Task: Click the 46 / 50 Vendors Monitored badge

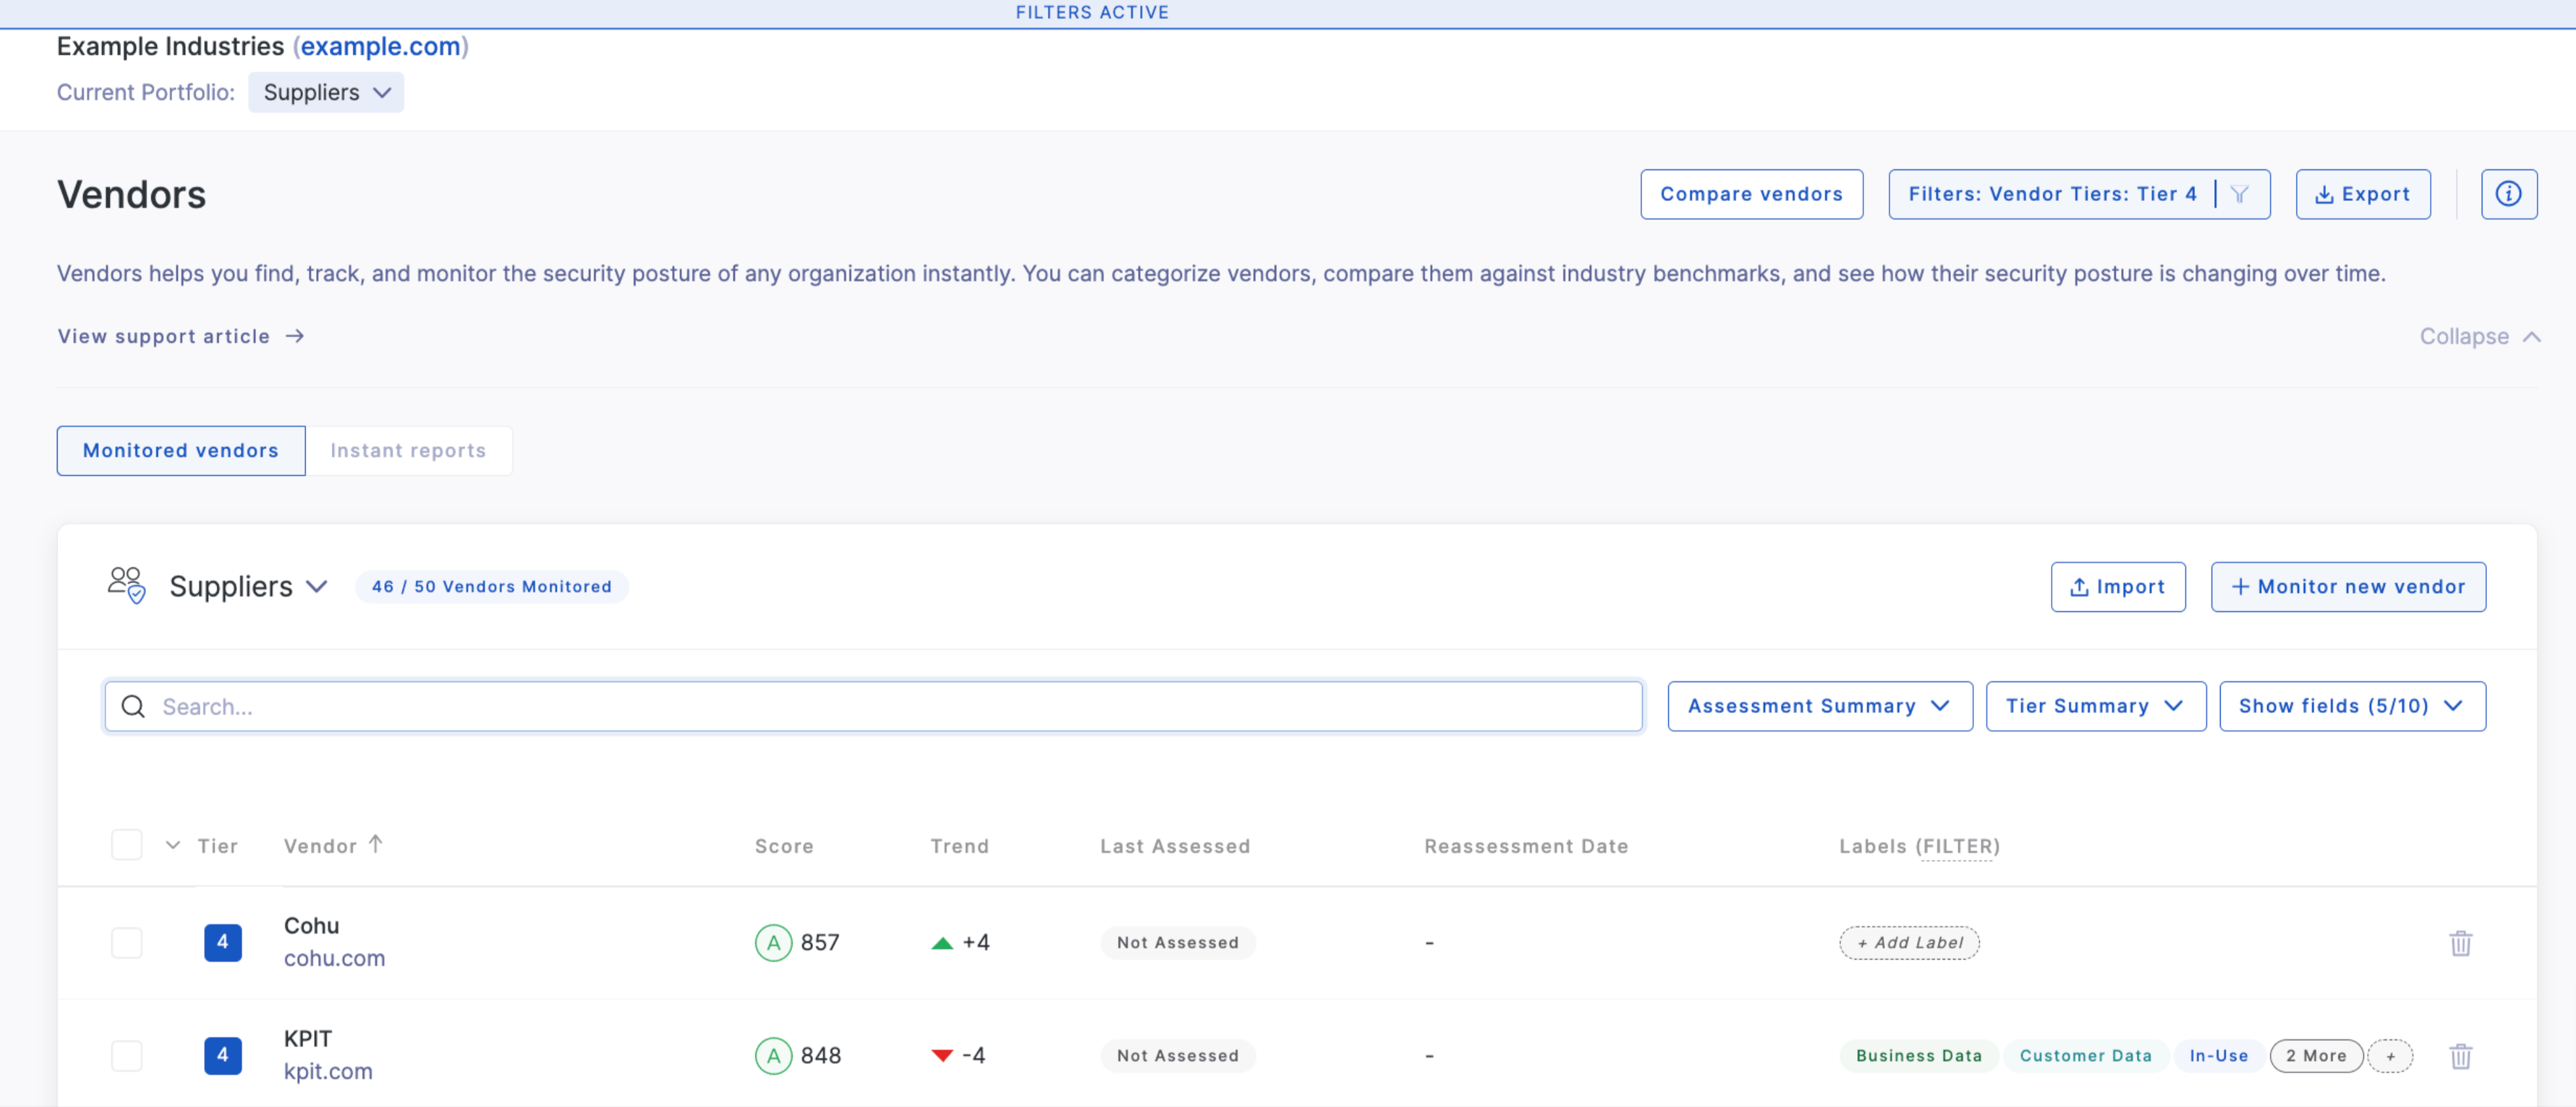Action: tap(491, 587)
